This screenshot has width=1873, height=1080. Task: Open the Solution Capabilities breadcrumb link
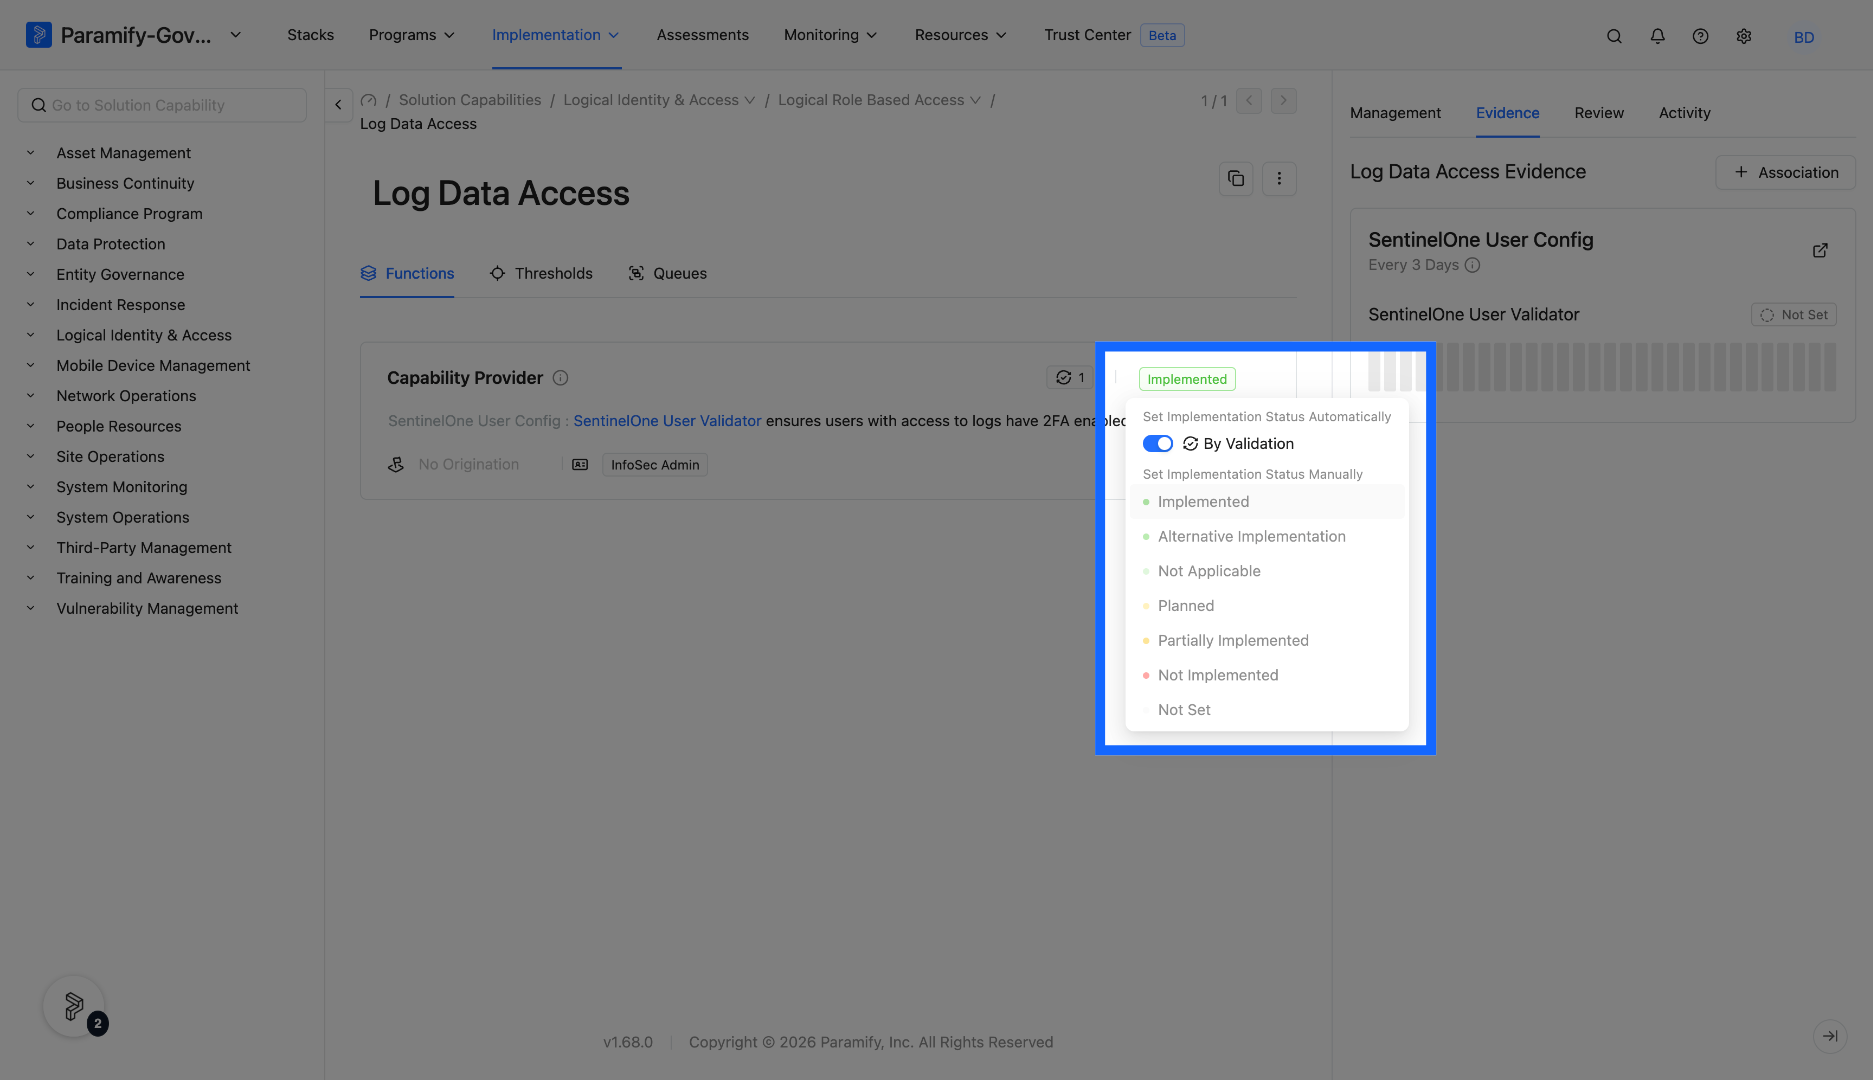(470, 100)
